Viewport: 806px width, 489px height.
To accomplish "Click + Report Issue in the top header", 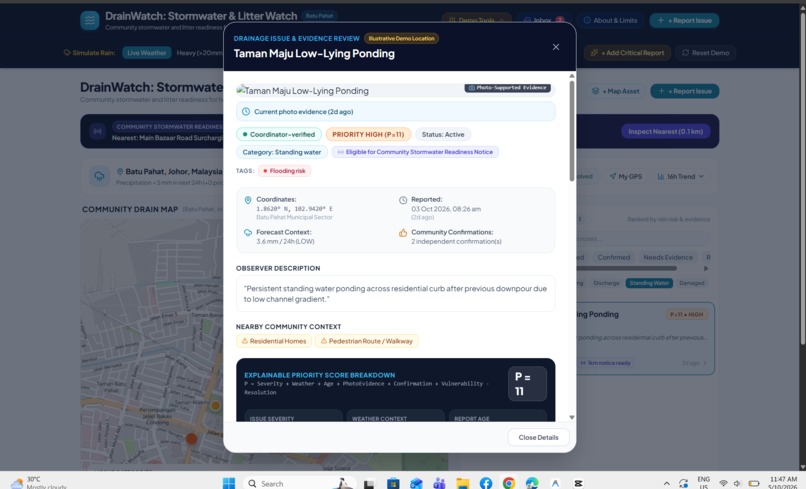I will [x=684, y=21].
